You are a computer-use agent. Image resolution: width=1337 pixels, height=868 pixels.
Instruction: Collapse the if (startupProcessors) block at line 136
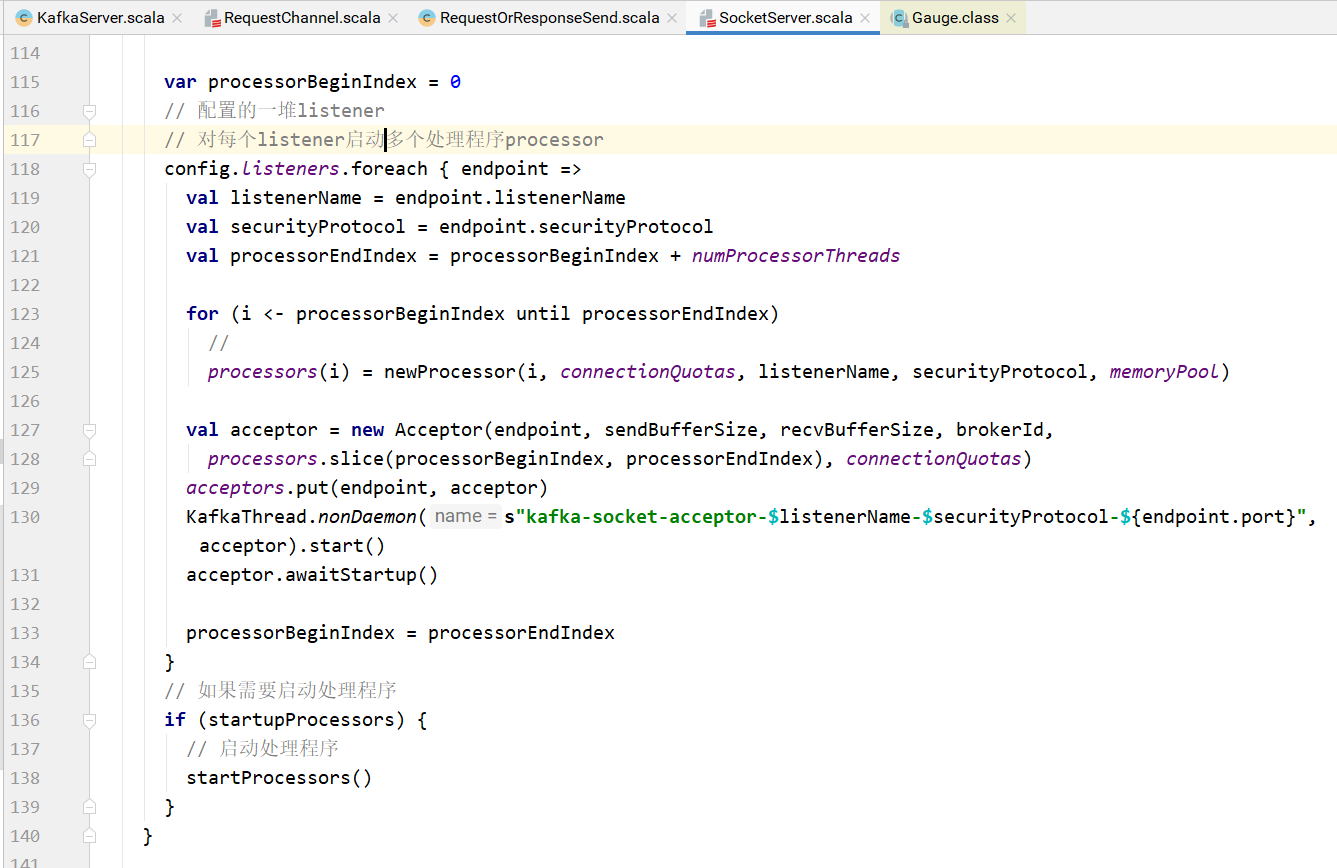pos(89,720)
